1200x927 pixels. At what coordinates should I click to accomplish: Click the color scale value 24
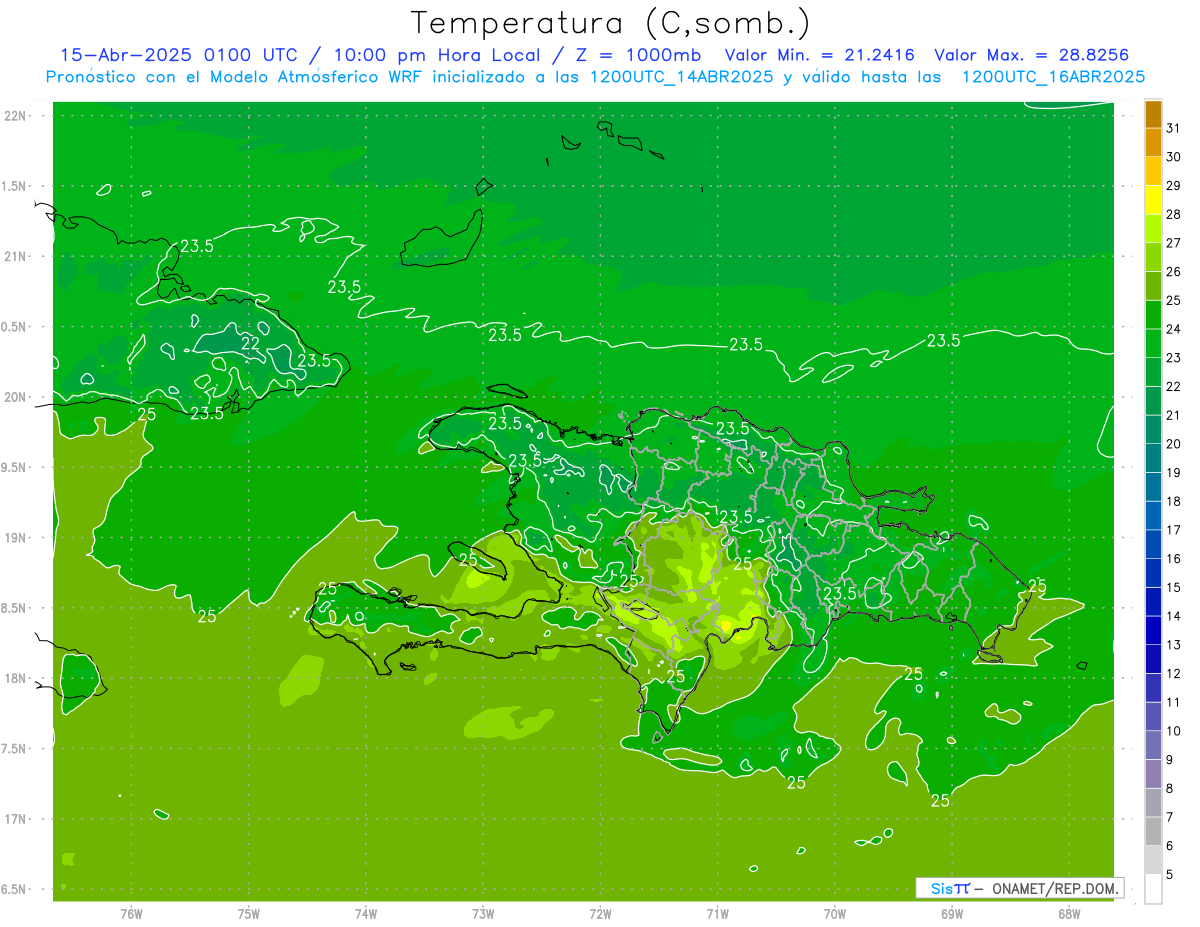coord(1174,329)
